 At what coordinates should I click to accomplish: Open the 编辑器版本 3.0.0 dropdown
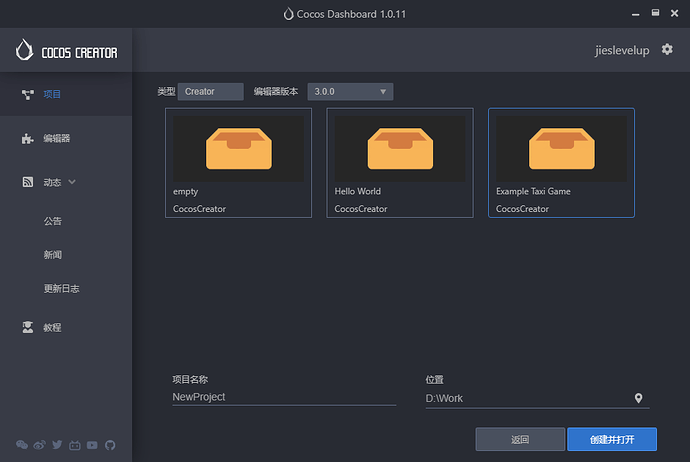pos(350,92)
